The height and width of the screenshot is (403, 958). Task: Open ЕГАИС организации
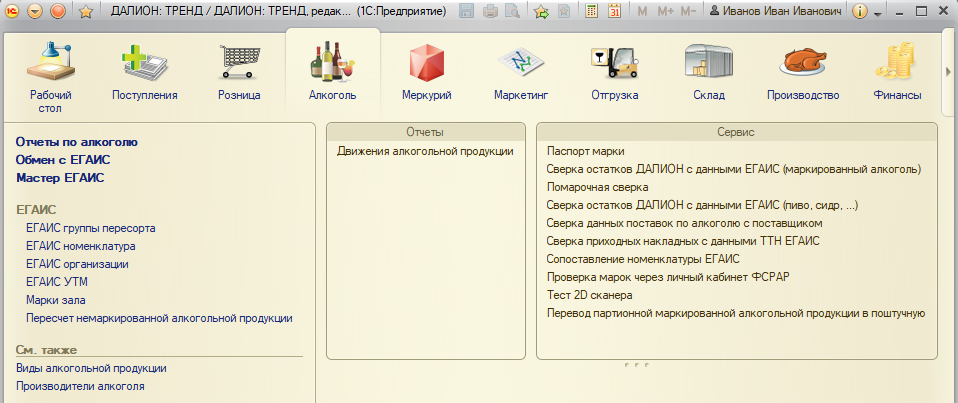pos(77,264)
